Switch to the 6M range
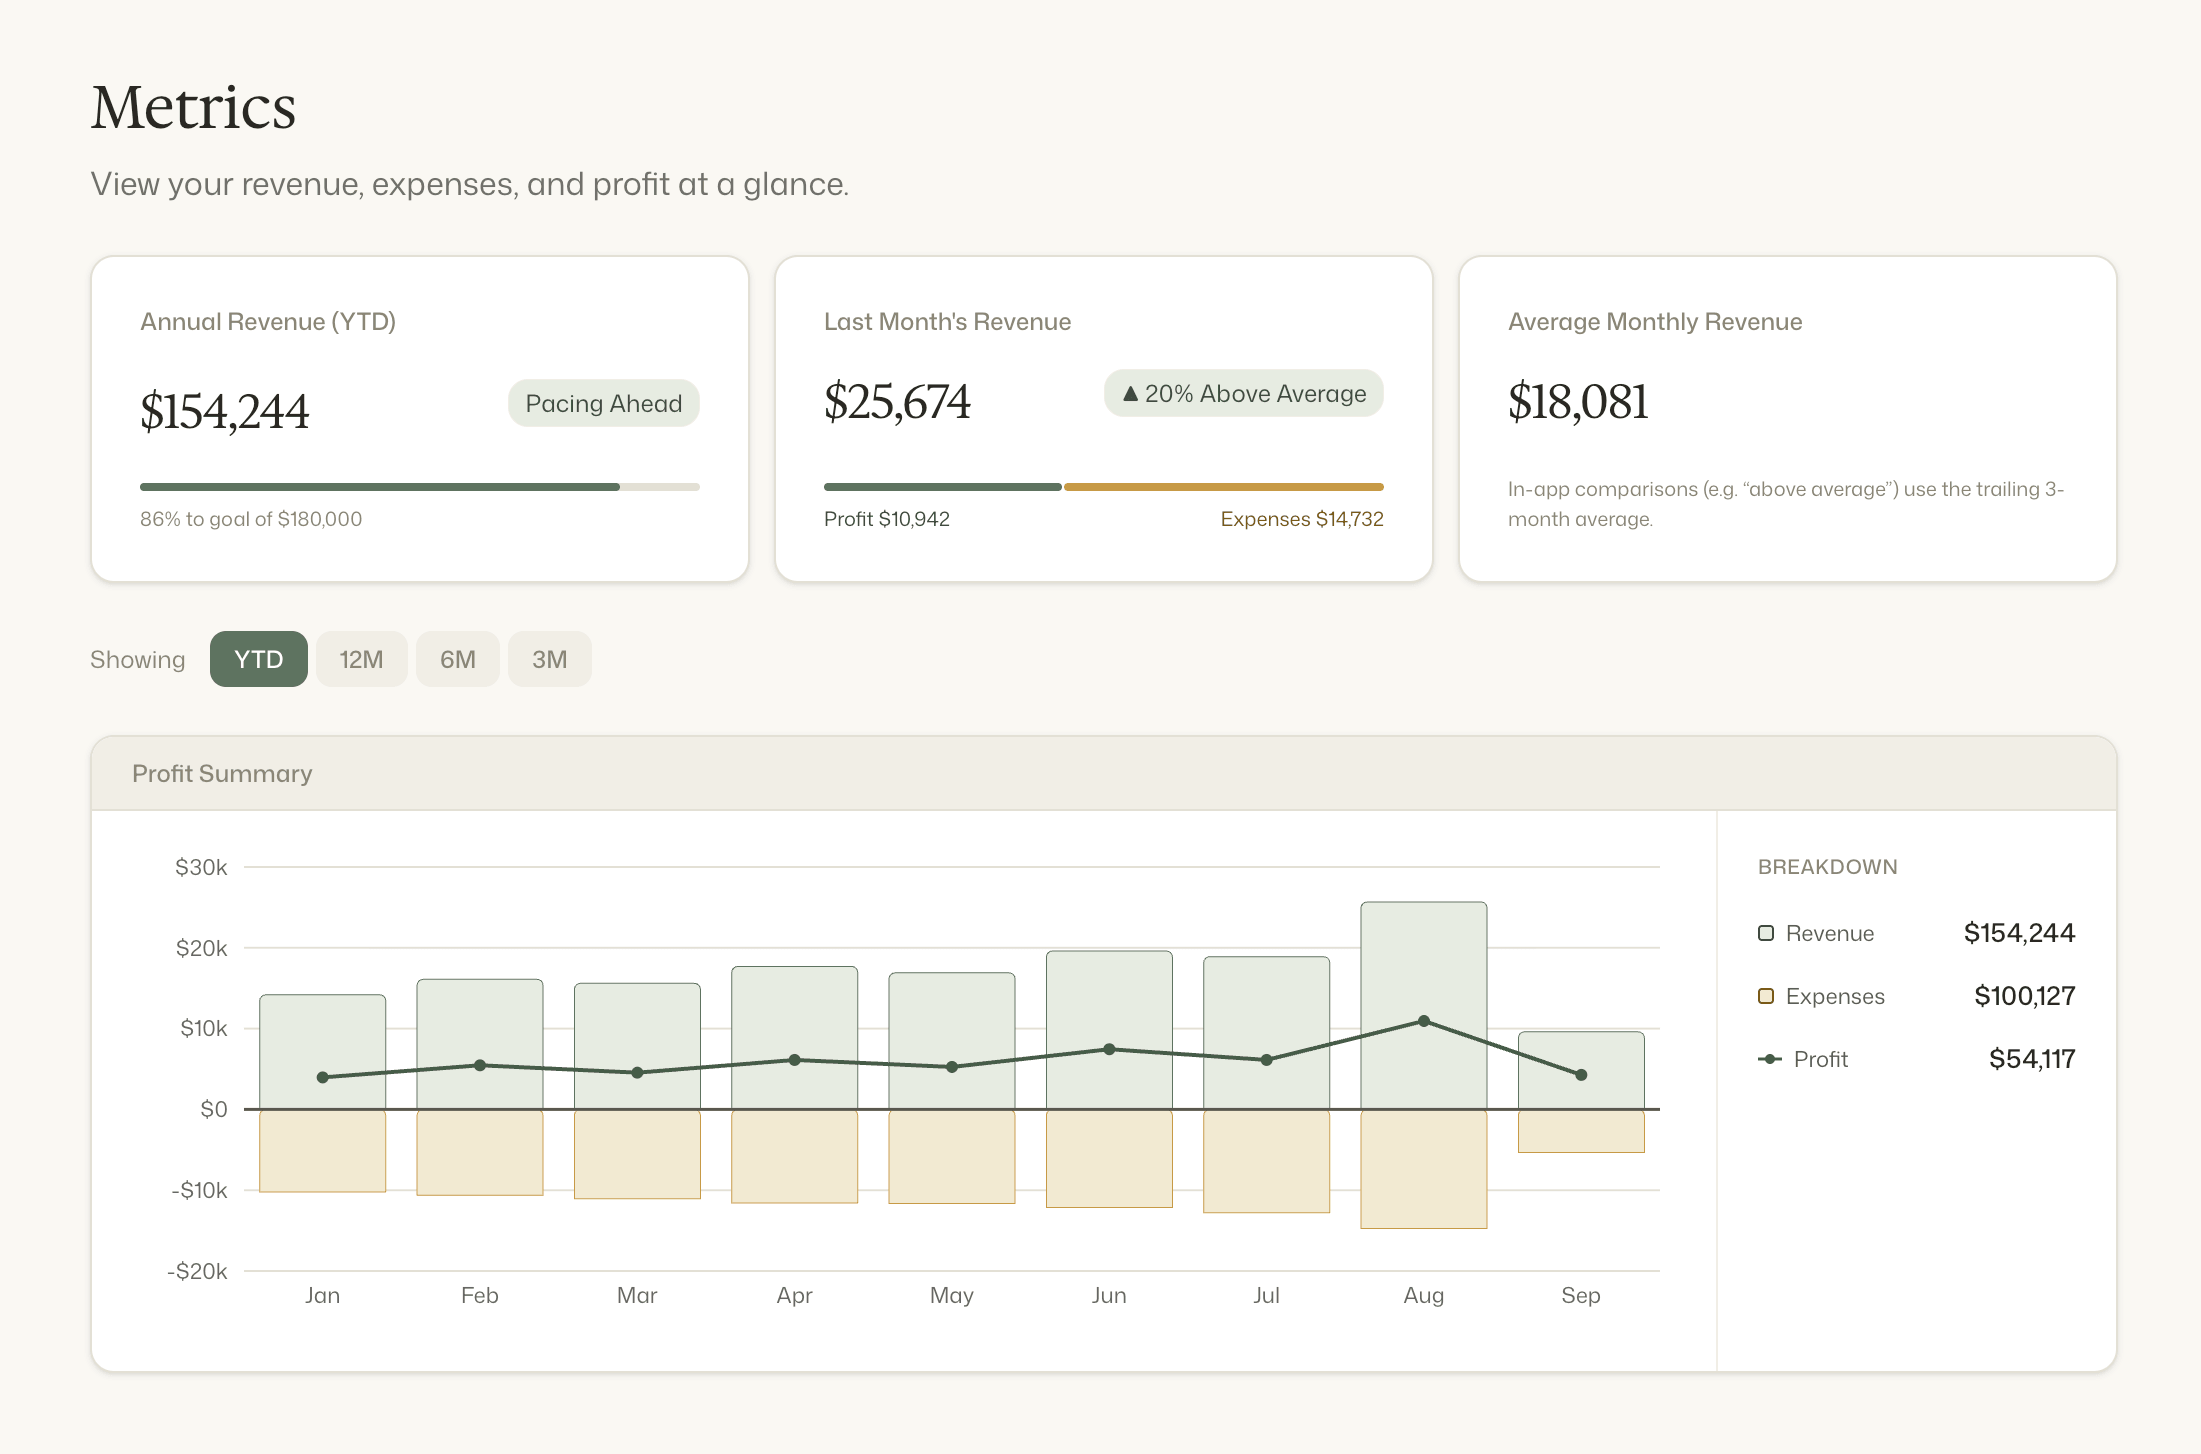 (x=457, y=659)
